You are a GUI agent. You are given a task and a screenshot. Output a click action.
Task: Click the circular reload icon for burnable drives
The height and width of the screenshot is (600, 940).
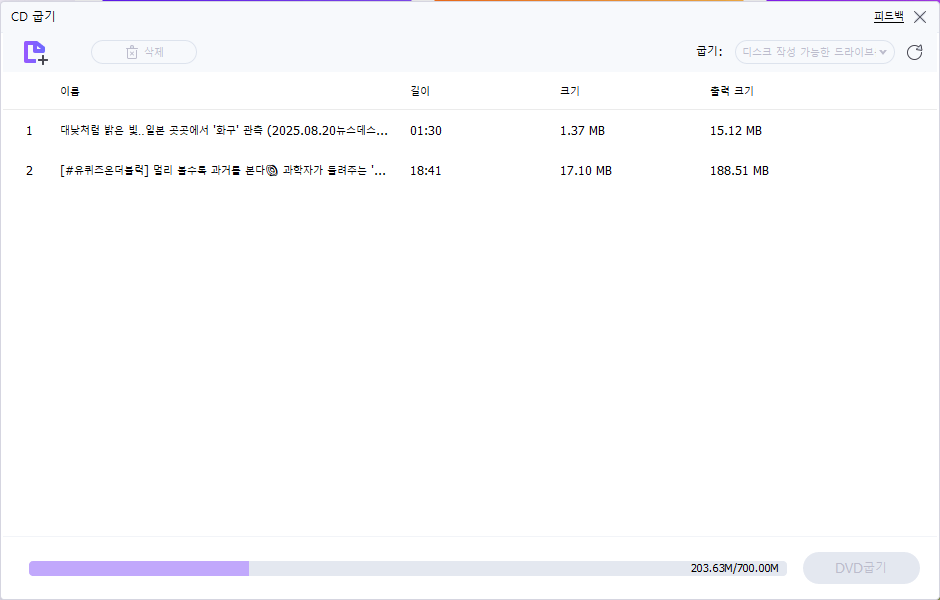pyautogui.click(x=914, y=52)
